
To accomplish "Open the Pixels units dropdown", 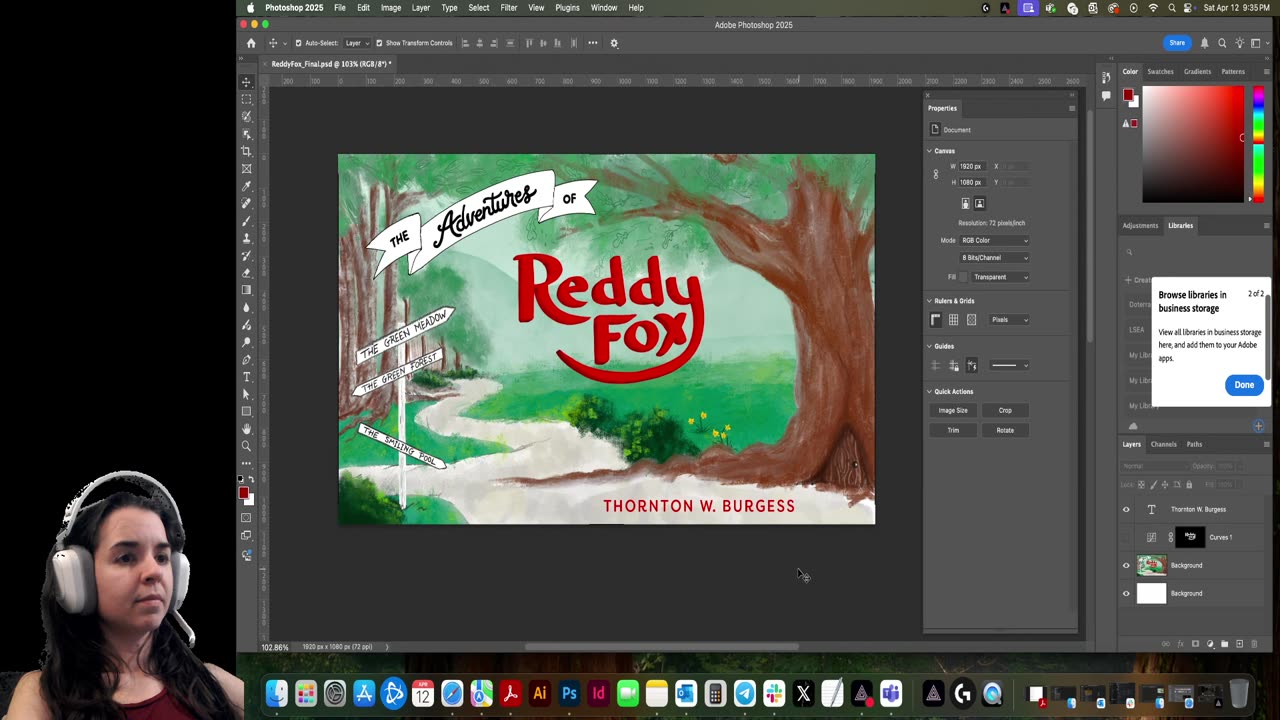I will pyautogui.click(x=1009, y=320).
